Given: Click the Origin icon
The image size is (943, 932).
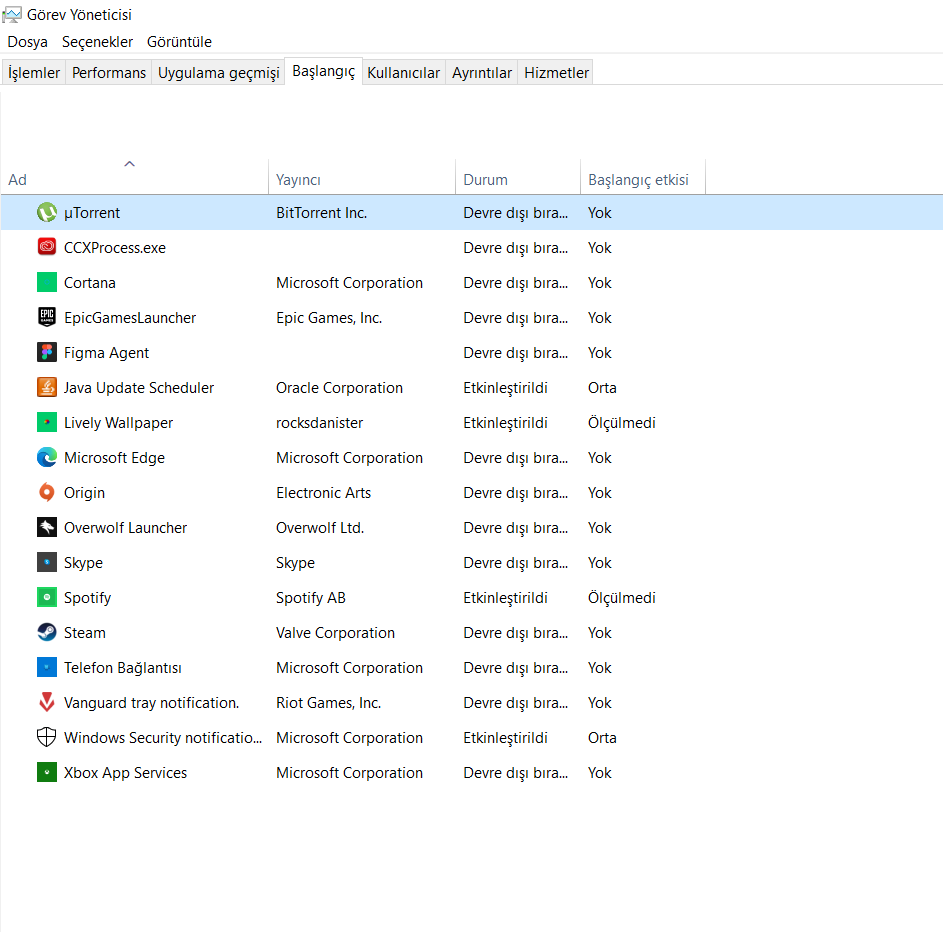Looking at the screenshot, I should point(47,492).
